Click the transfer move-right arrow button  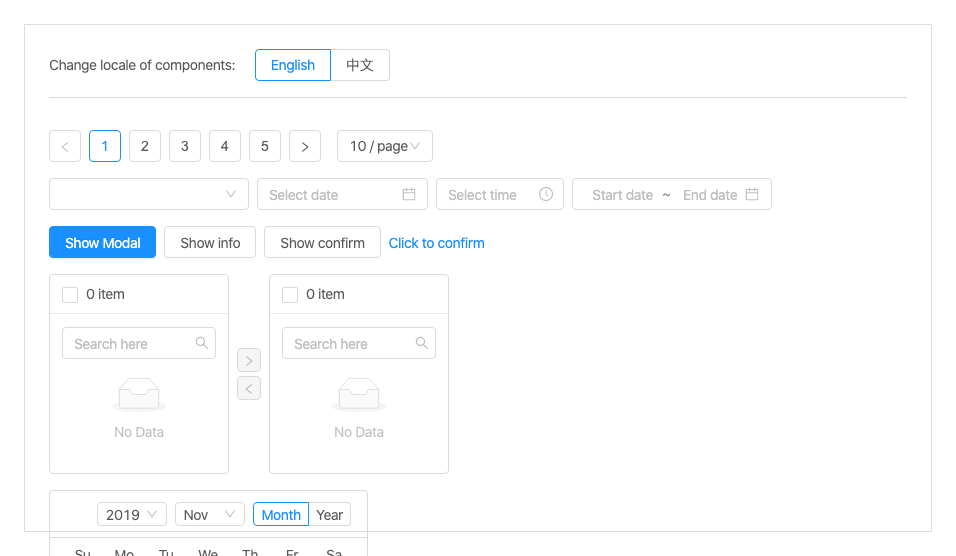(x=249, y=360)
